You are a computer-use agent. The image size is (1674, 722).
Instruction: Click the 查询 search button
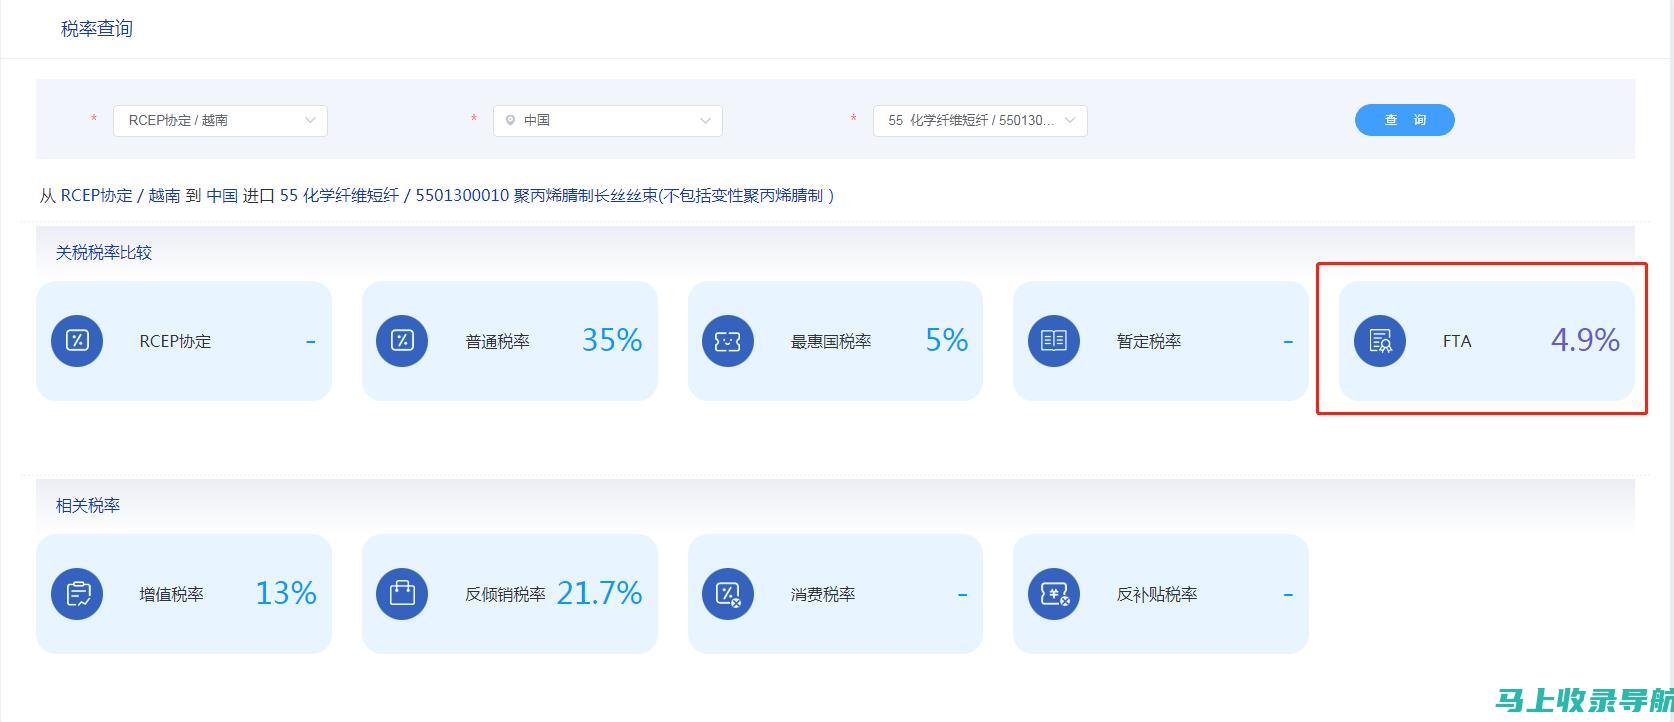[1404, 120]
